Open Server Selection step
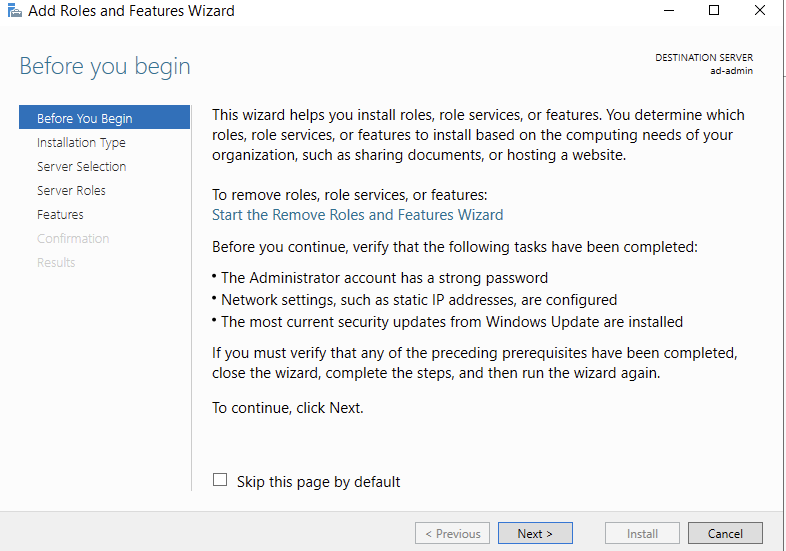This screenshot has width=786, height=551. [x=82, y=166]
